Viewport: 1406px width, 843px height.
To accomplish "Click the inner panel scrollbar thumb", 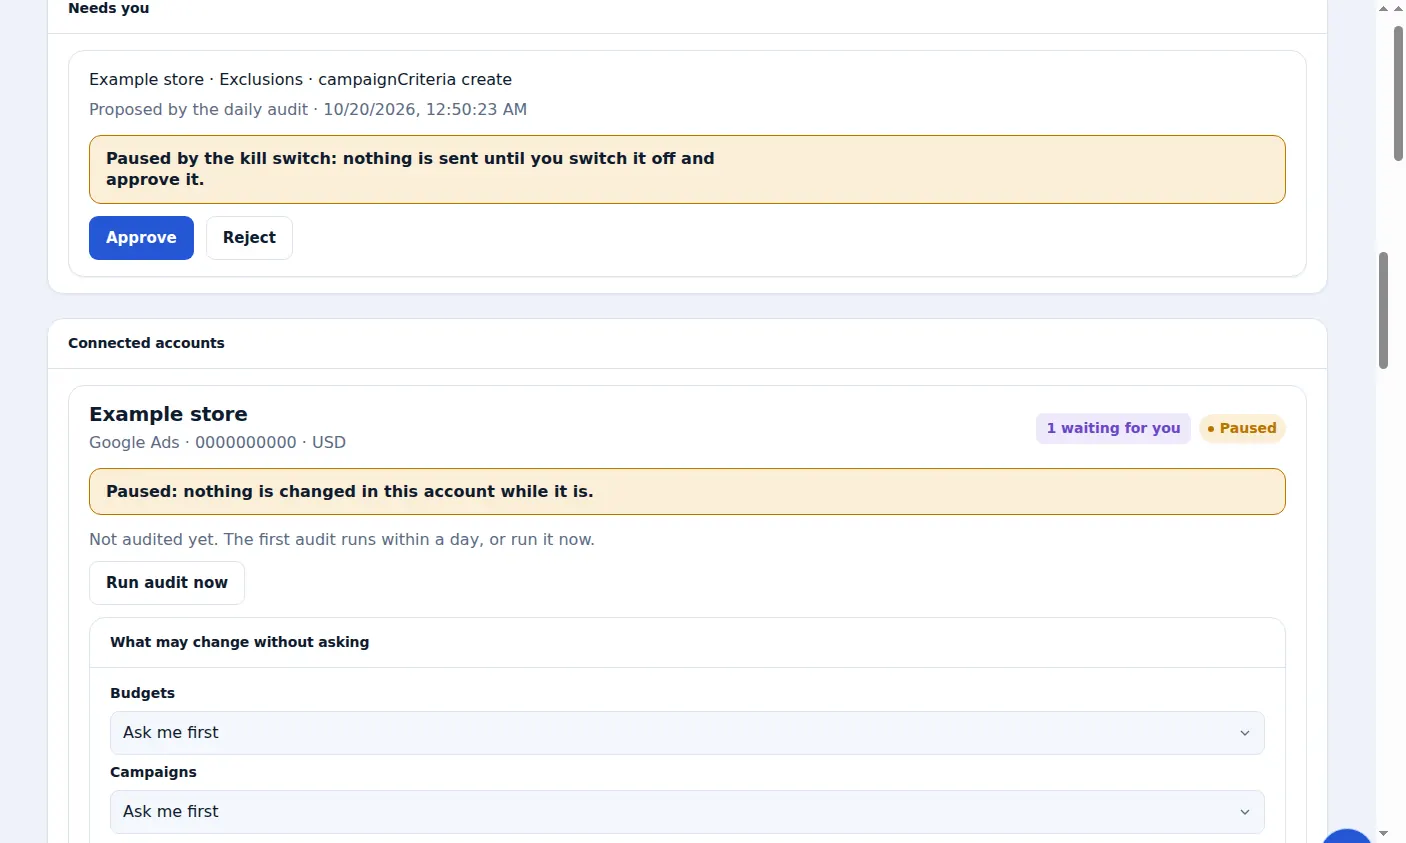I will (x=1384, y=310).
